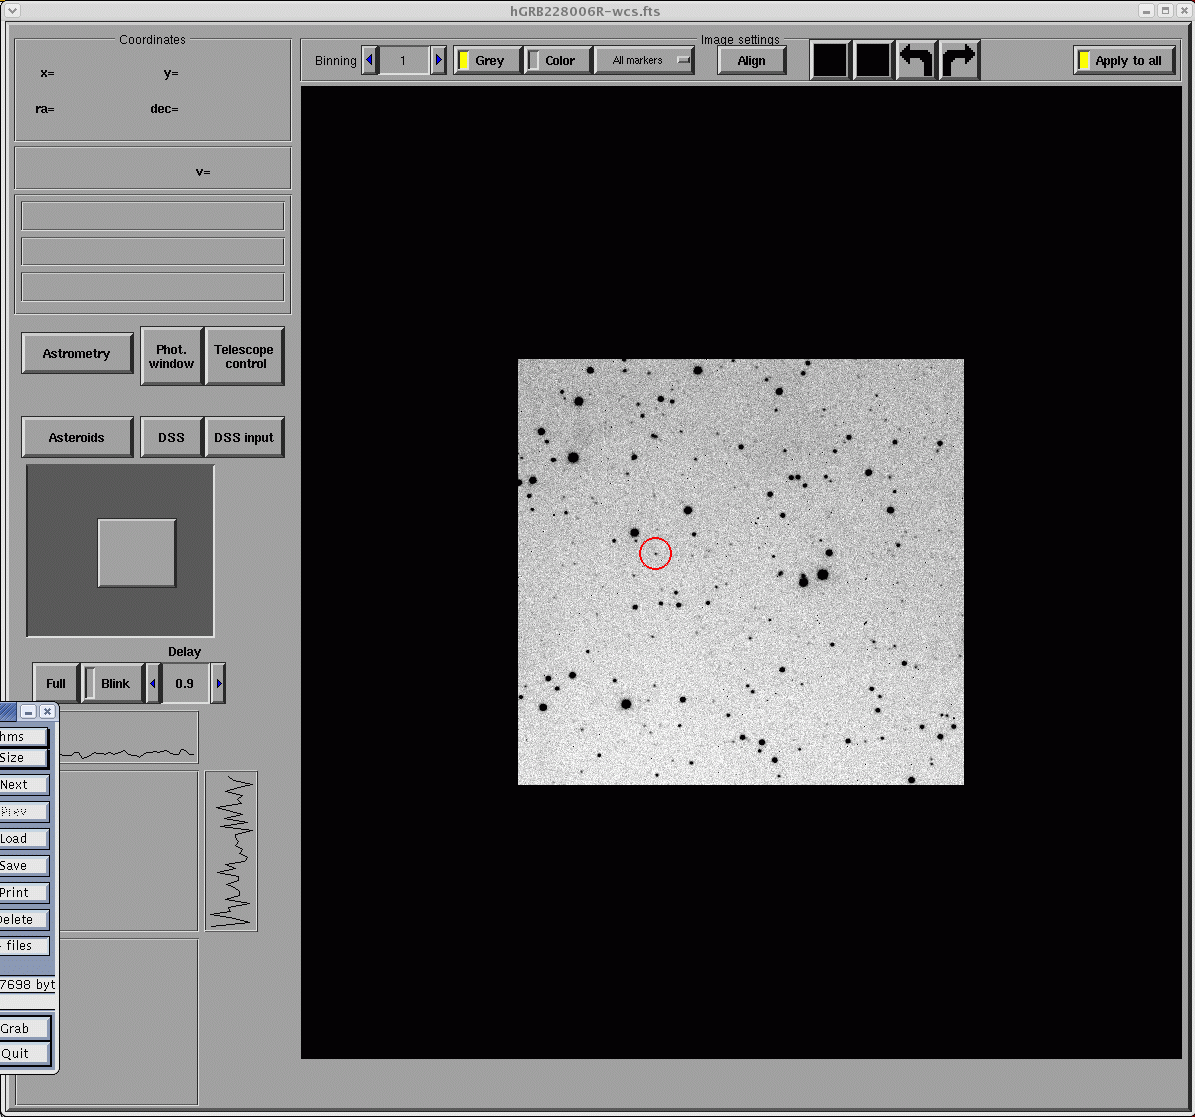The image size is (1195, 1117).
Task: Click the undo curved-left arrow icon
Action: pos(916,60)
